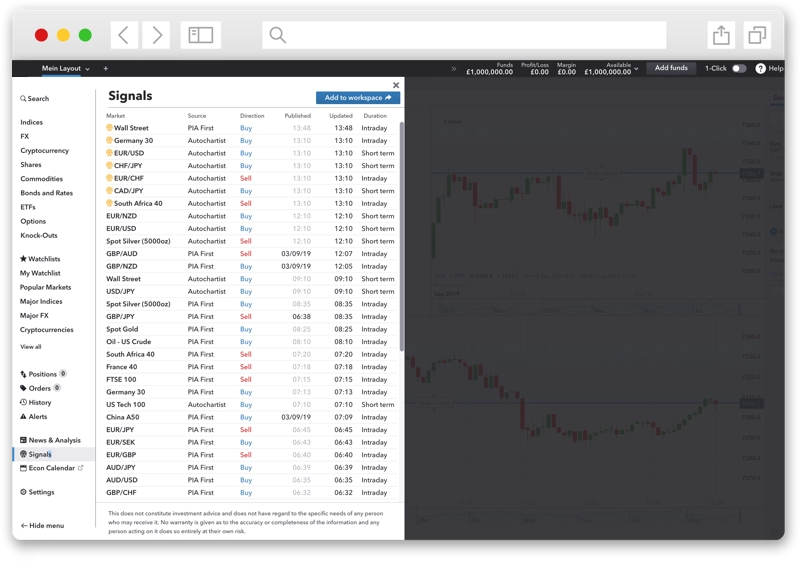Open Search in the left sidebar
Viewport: 800px width, 564px height.
(35, 99)
